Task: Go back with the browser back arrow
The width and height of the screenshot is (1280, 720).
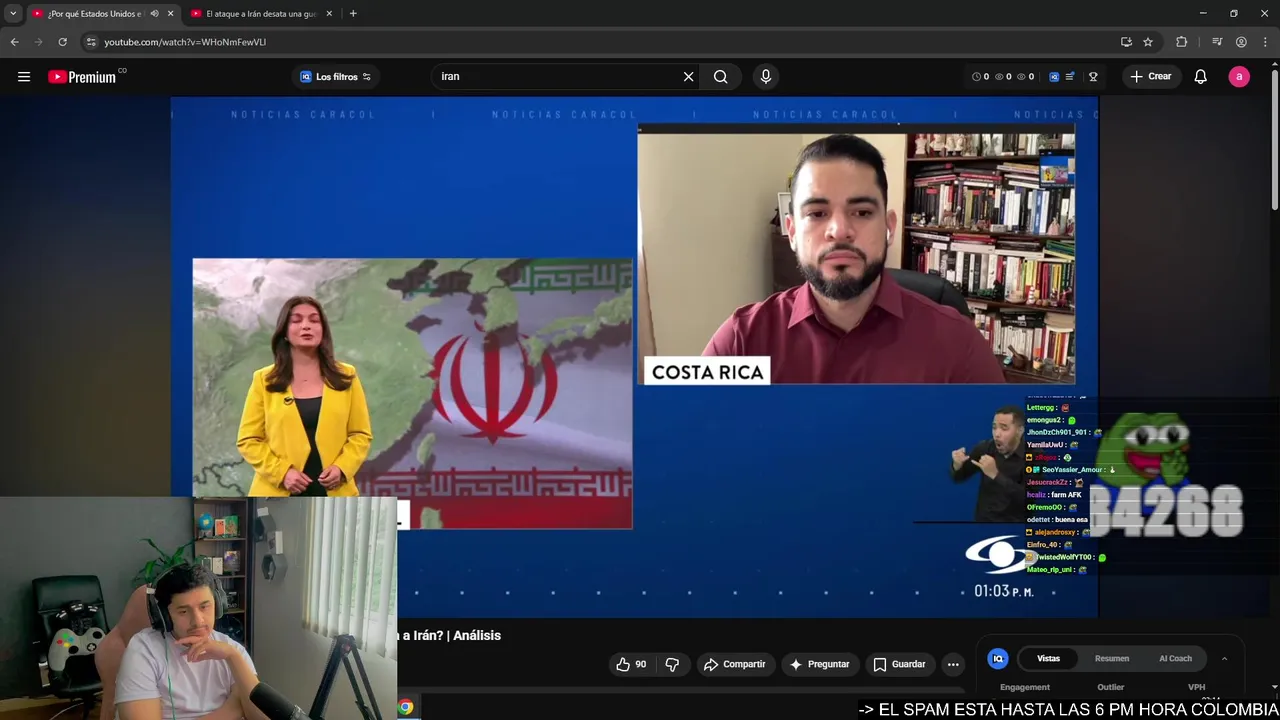Action: coord(14,42)
